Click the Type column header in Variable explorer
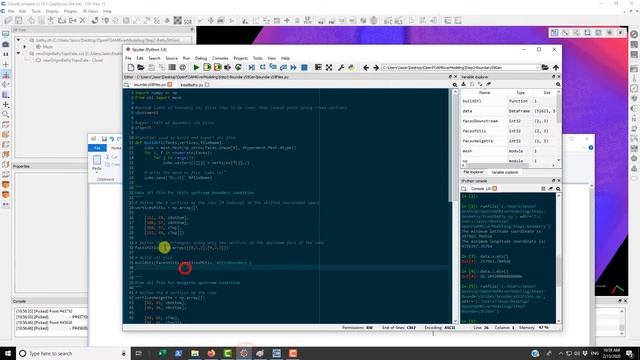The width and height of the screenshot is (640, 360). [x=520, y=93]
